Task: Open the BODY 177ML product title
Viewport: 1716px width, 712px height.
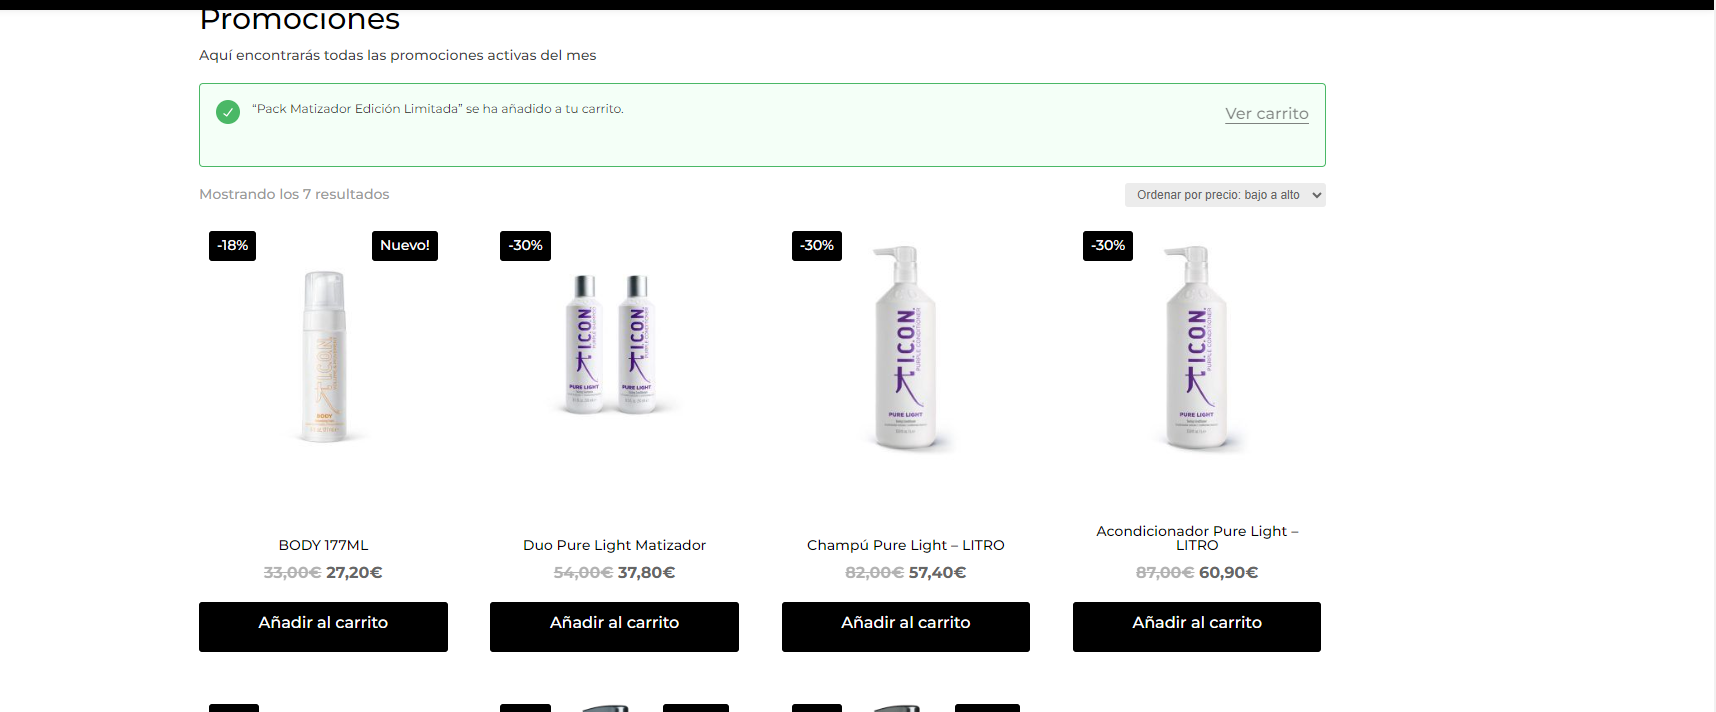Action: (323, 545)
